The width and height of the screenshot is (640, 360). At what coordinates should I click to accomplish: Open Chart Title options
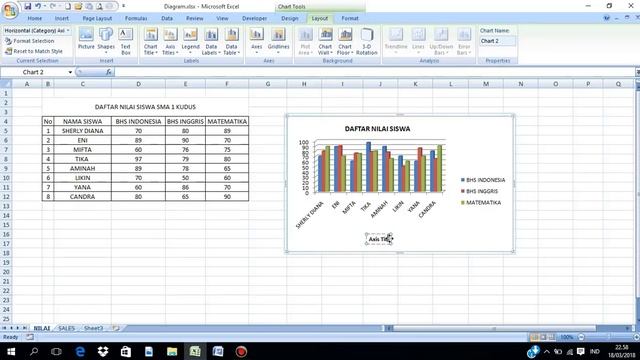(x=151, y=41)
